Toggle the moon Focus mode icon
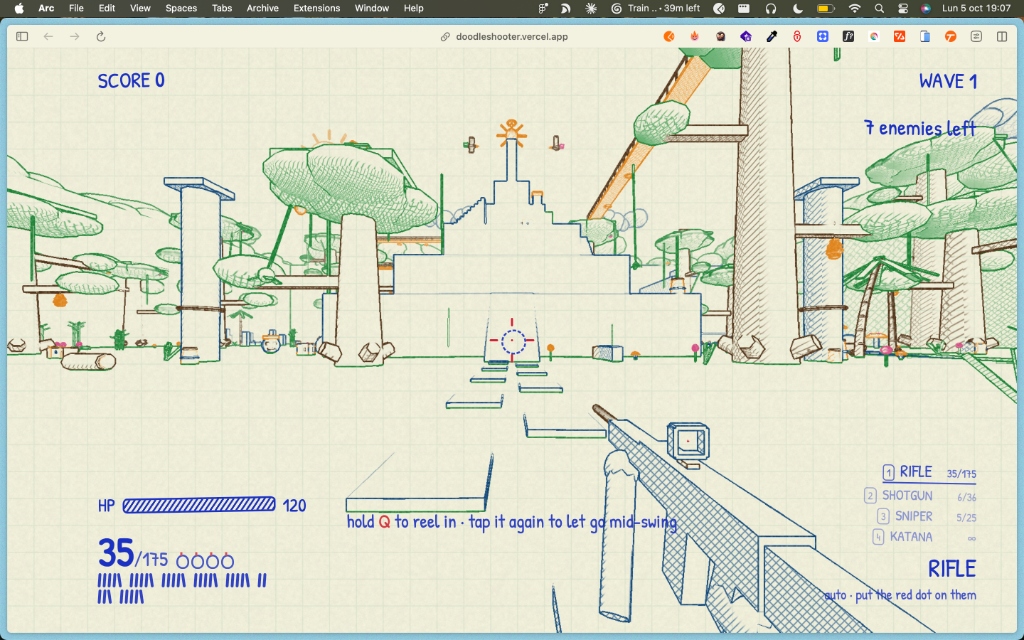1024x640 pixels. (797, 8)
